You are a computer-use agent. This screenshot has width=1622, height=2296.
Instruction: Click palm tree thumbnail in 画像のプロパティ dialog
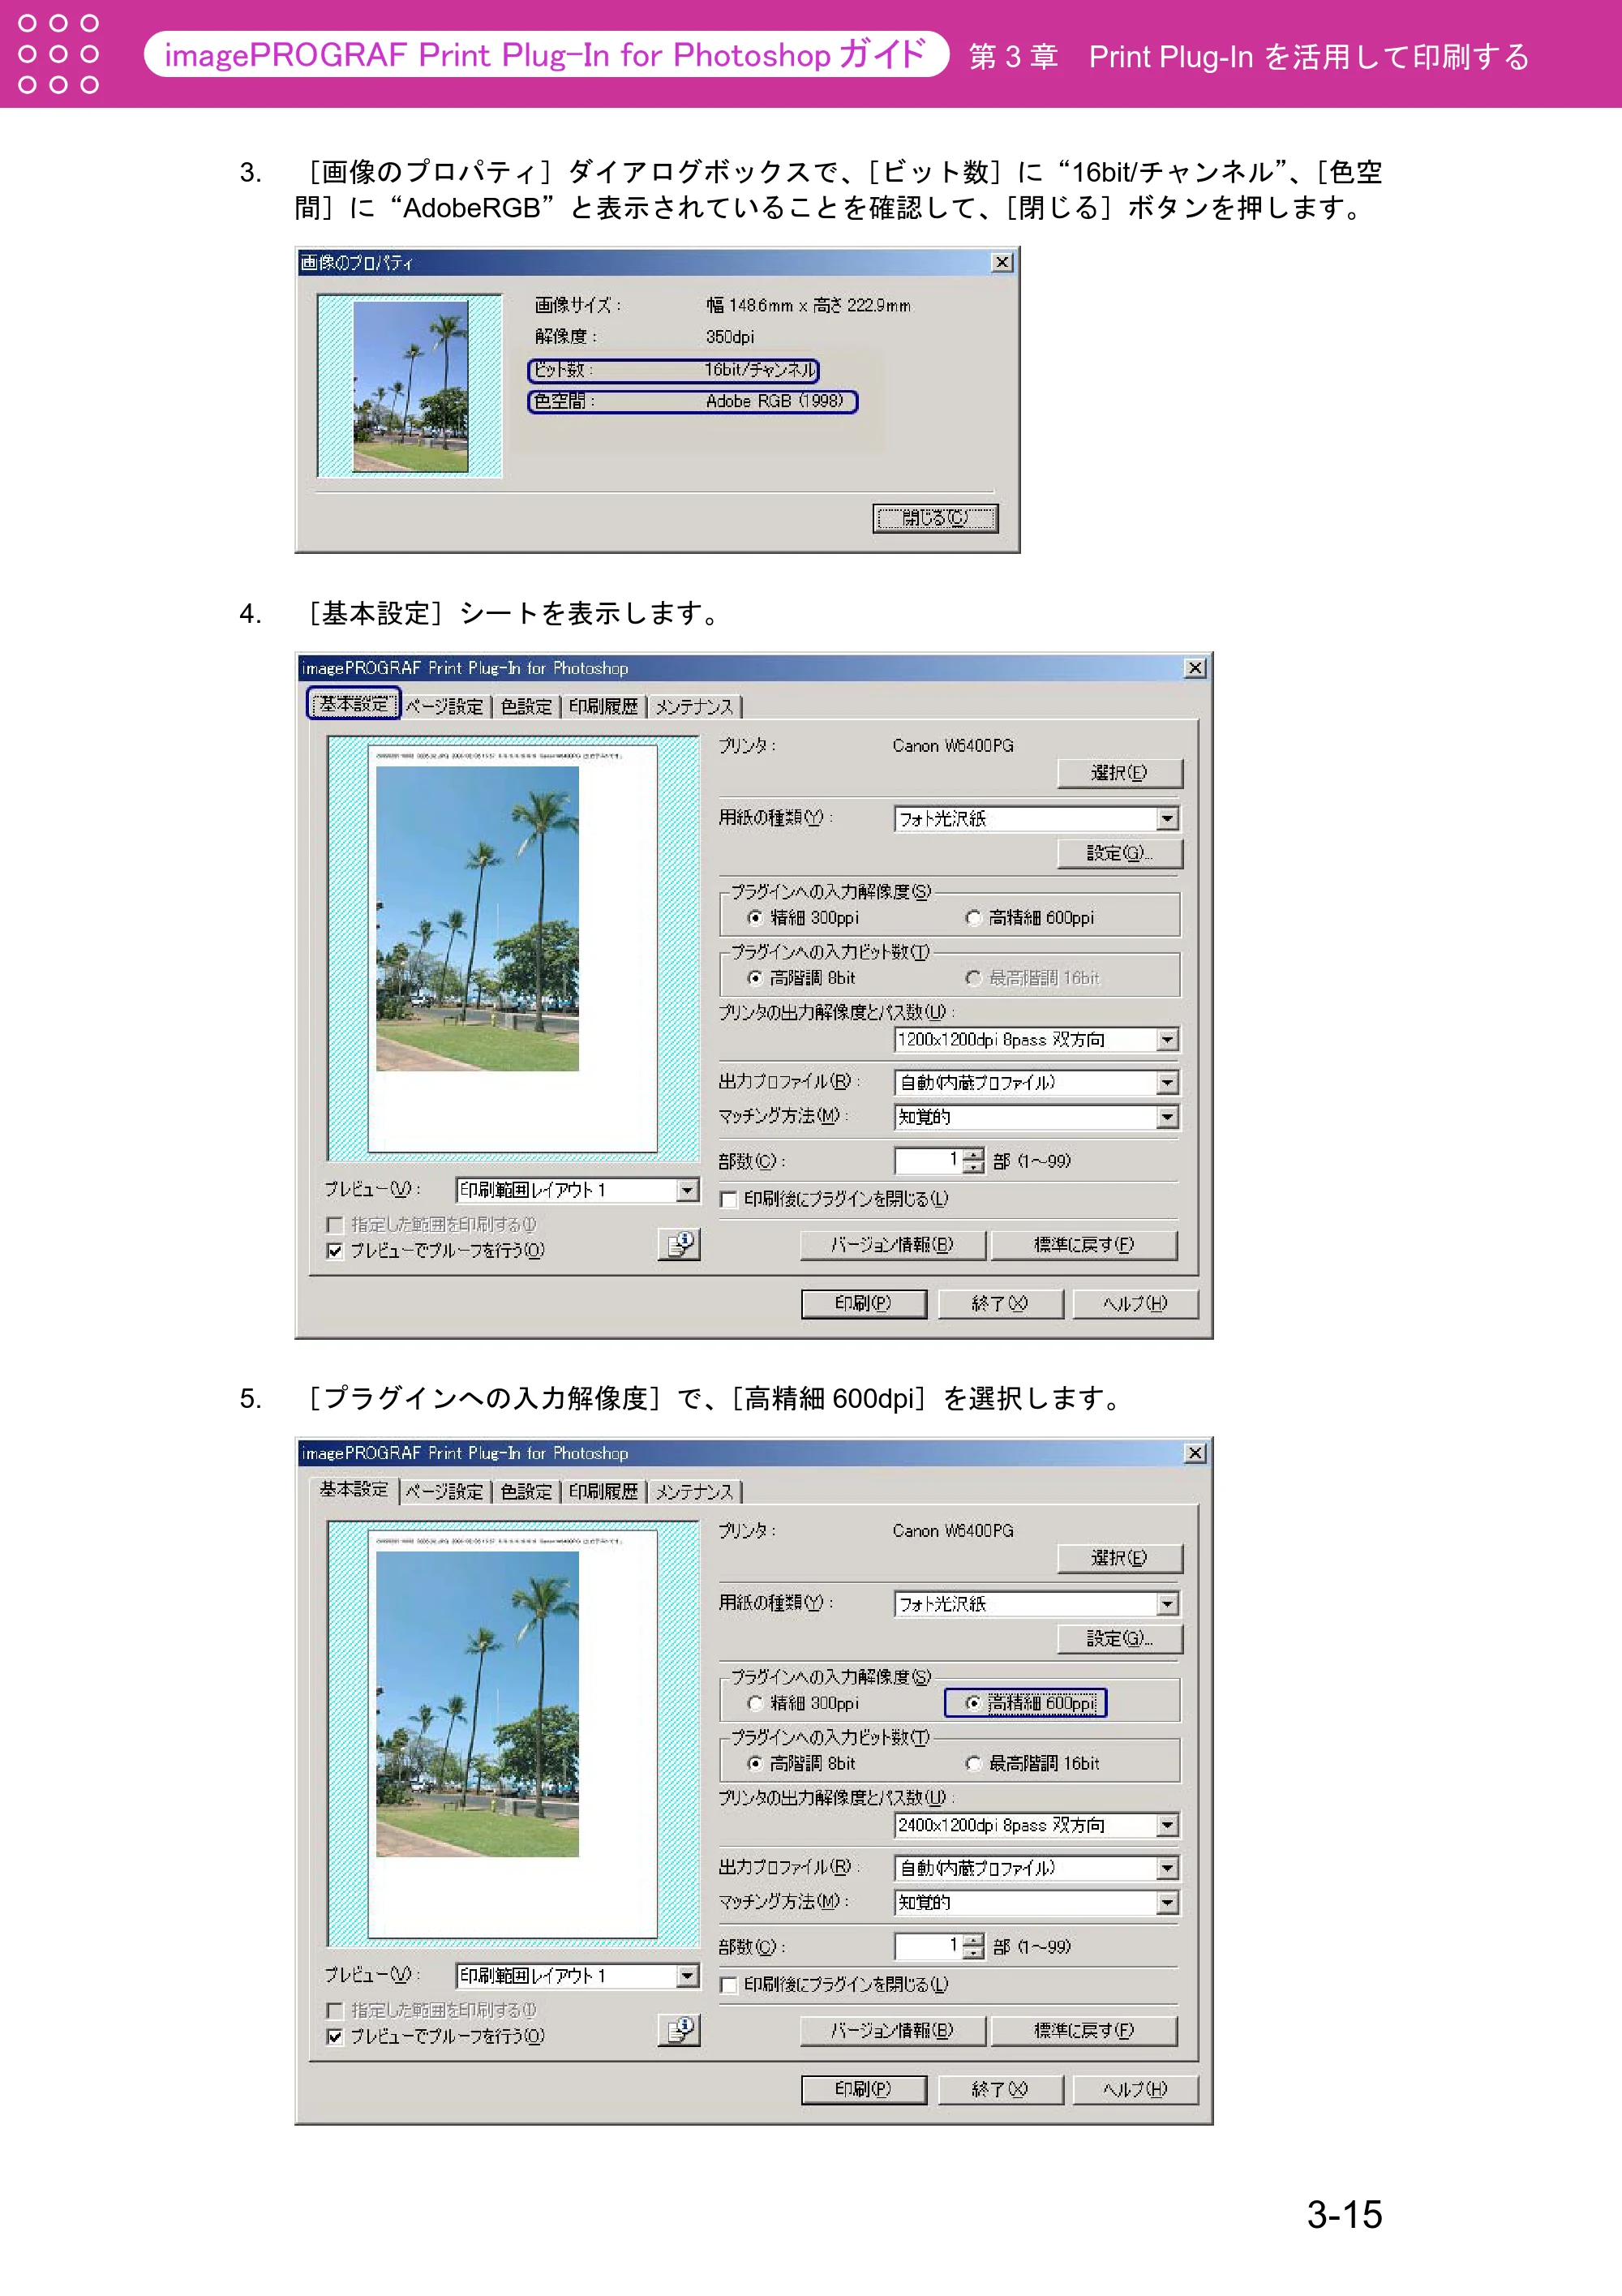pos(410,386)
